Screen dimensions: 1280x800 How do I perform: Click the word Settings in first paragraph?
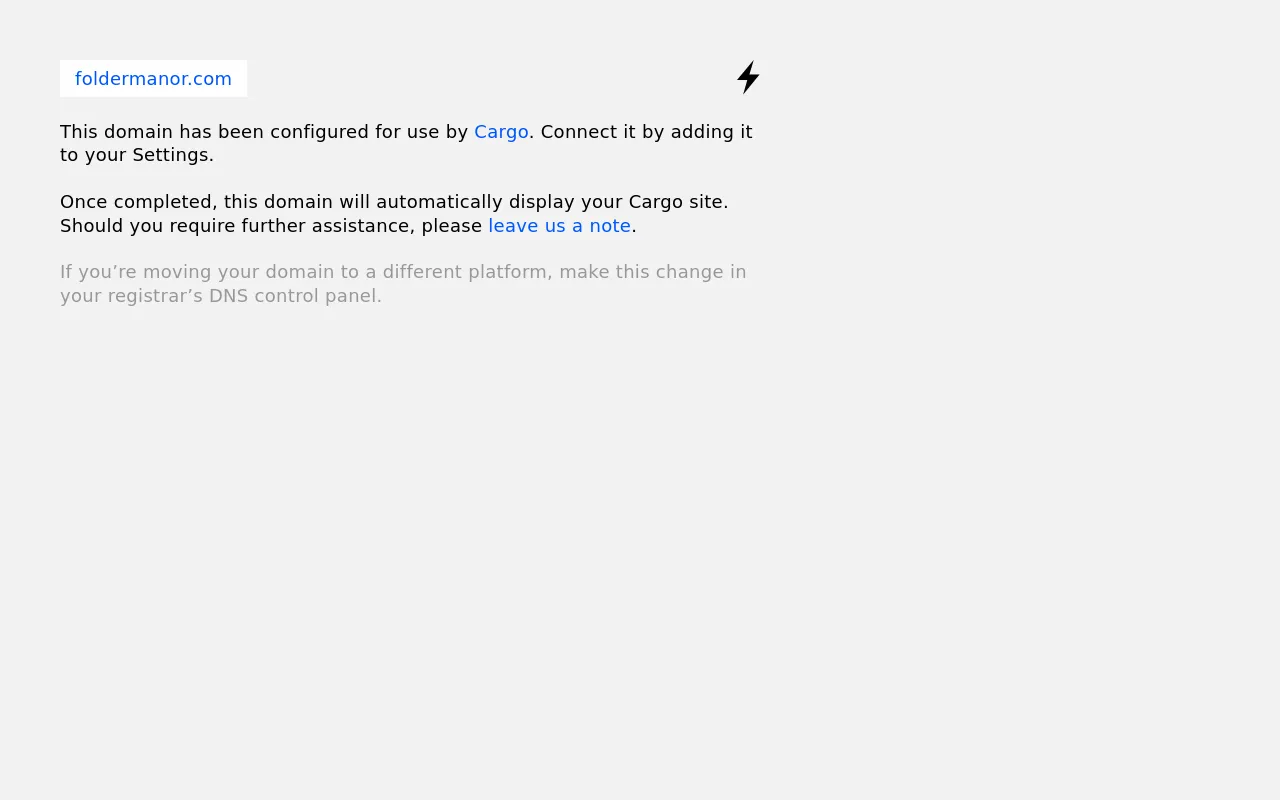point(170,155)
